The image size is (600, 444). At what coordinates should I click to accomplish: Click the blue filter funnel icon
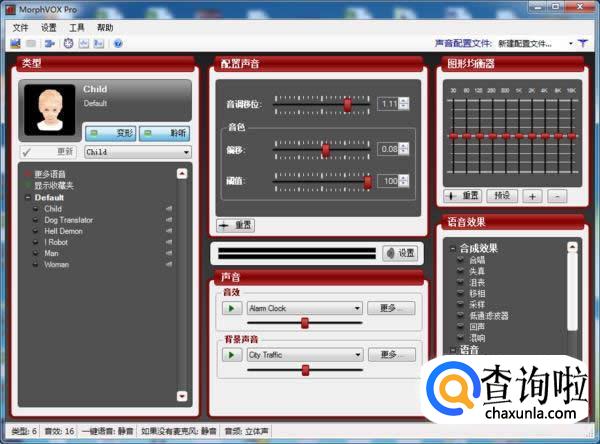[x=583, y=43]
